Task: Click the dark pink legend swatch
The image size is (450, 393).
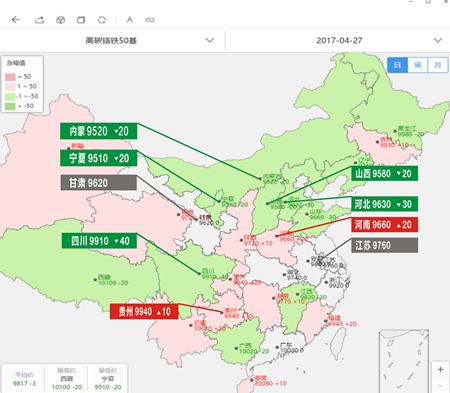Action: [10, 77]
